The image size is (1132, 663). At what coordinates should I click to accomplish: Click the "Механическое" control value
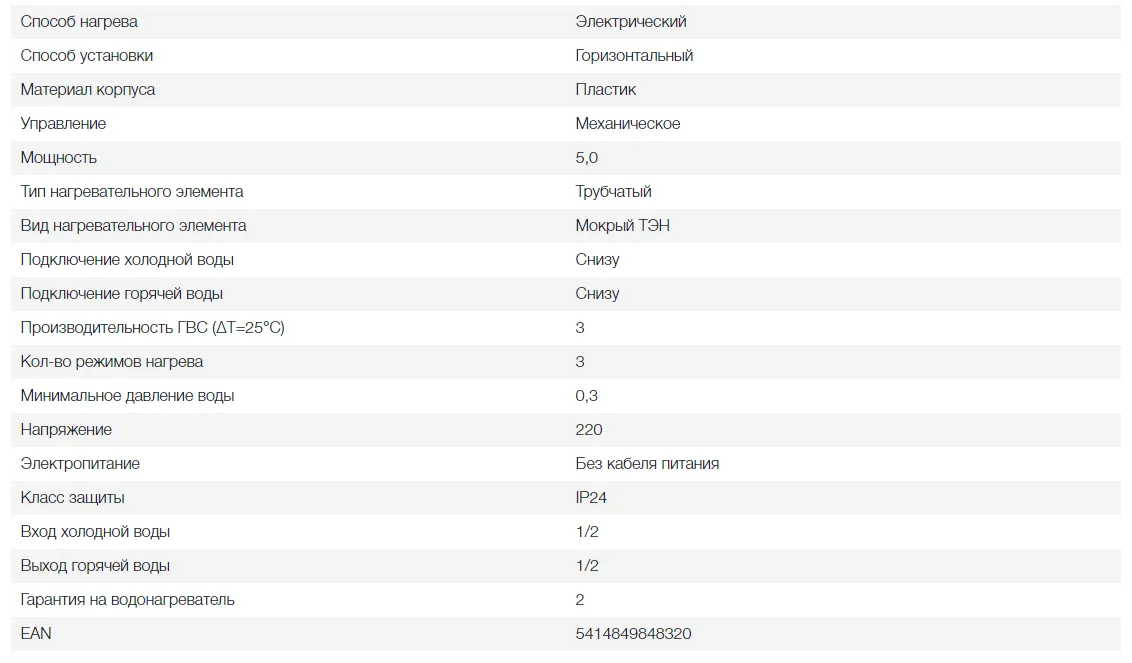point(628,124)
